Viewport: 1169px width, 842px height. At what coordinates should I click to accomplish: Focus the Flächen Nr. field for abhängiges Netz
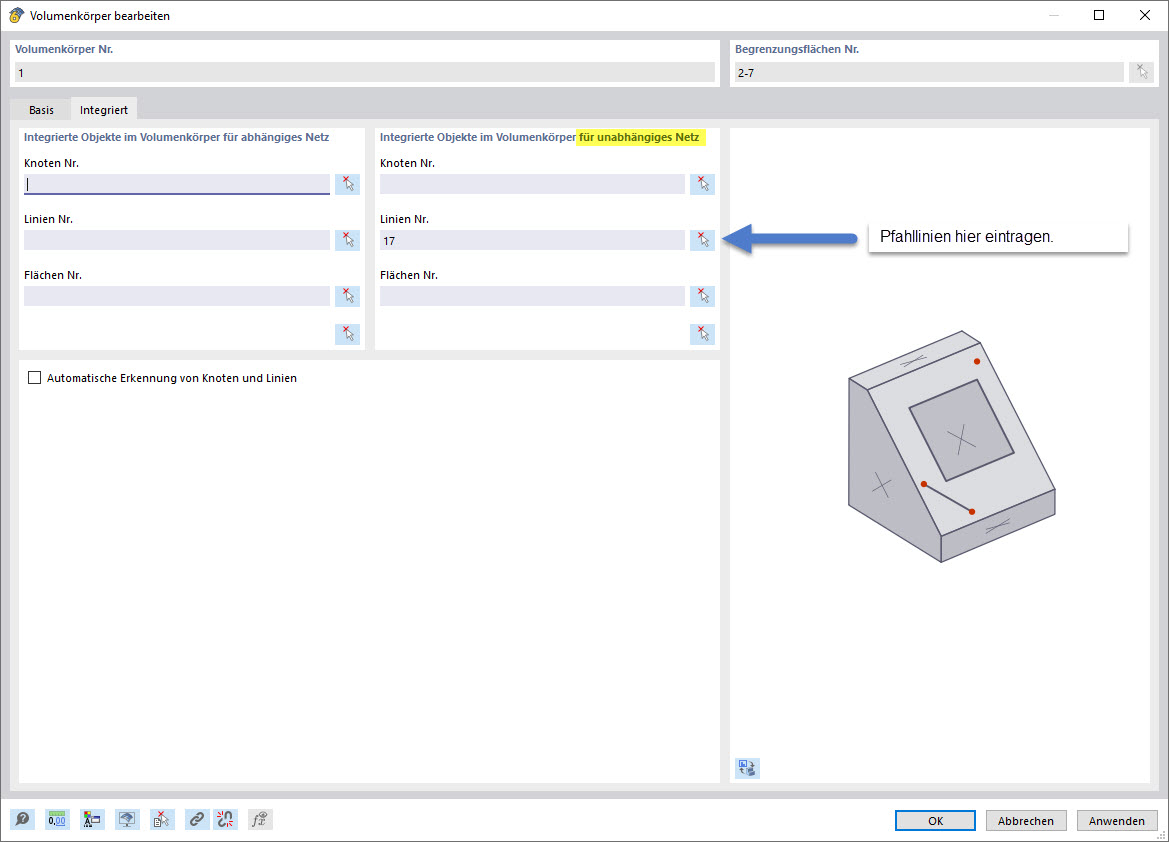(177, 296)
